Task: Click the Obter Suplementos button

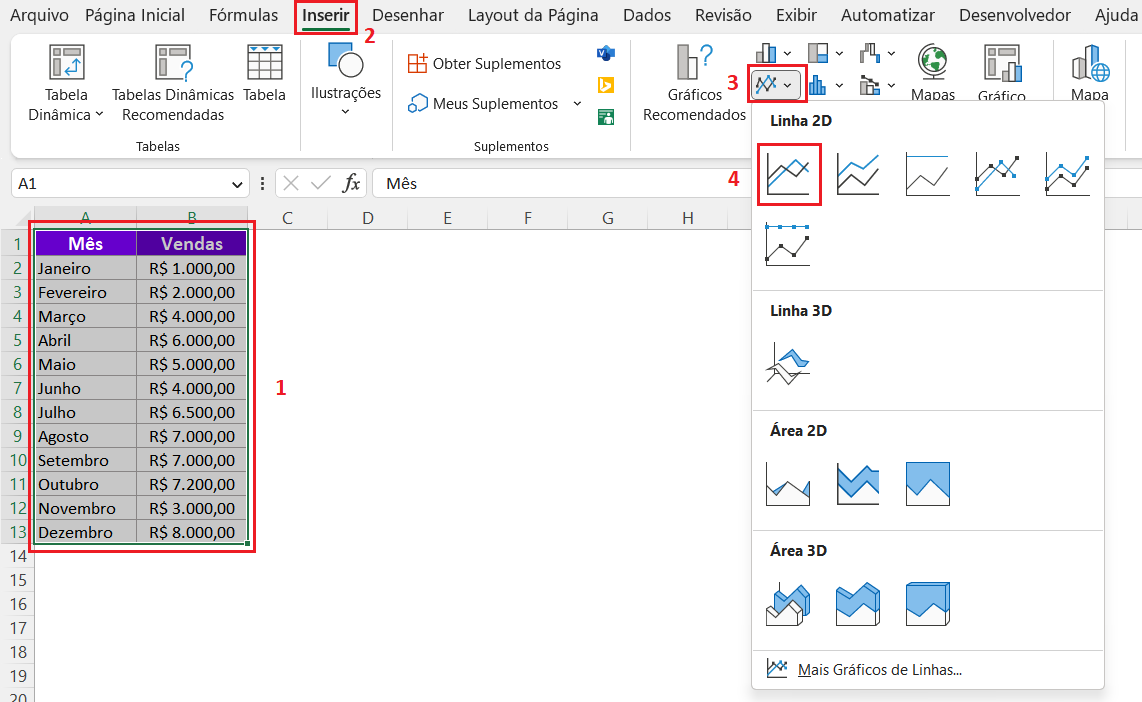Action: click(486, 64)
